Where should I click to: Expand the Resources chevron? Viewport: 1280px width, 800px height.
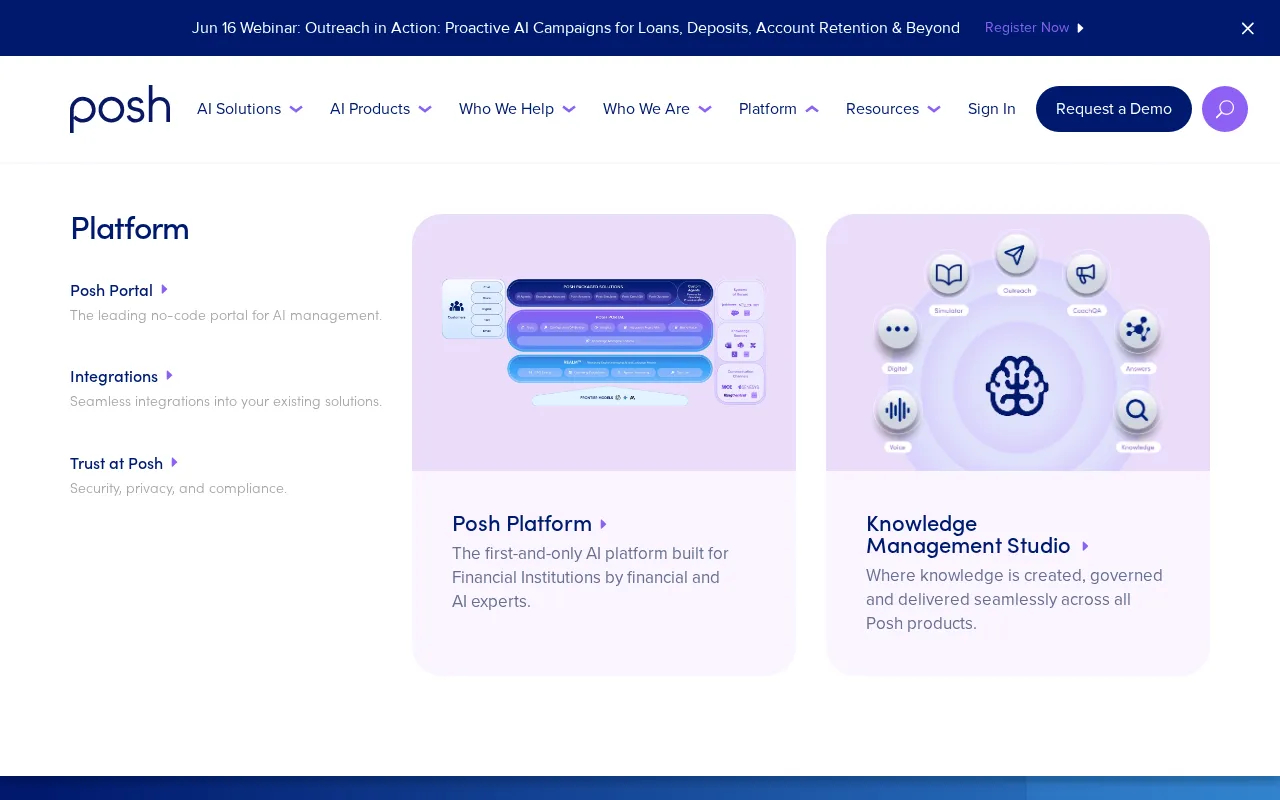tap(934, 109)
